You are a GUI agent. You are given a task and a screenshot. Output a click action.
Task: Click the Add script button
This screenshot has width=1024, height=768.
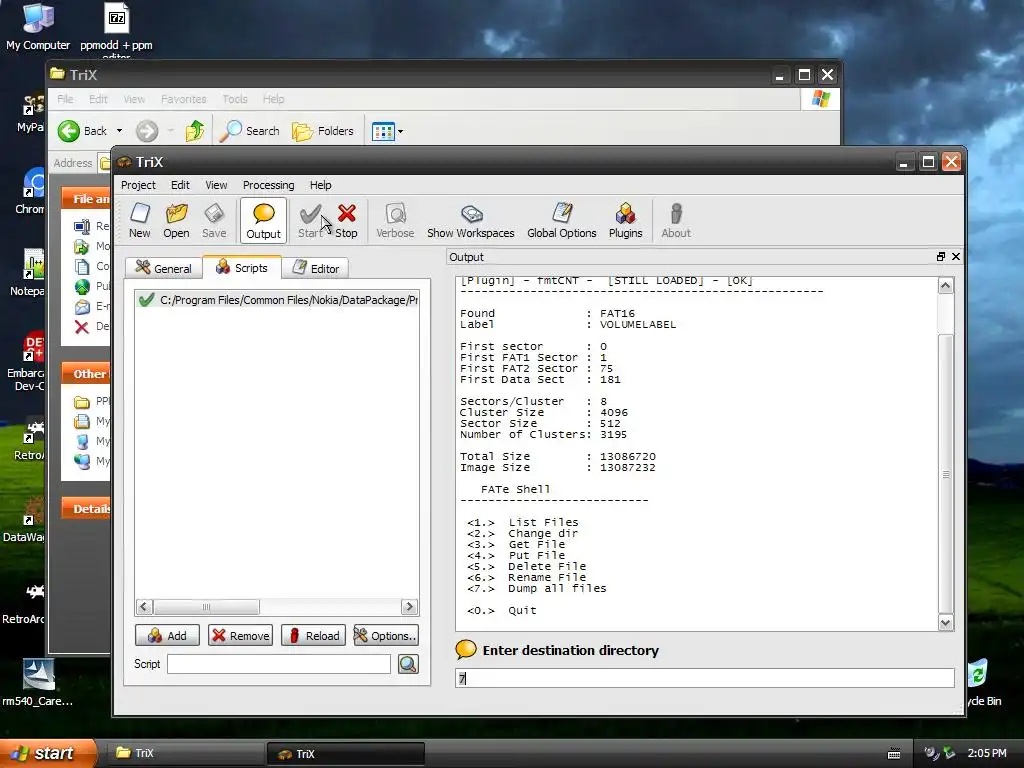coord(167,635)
